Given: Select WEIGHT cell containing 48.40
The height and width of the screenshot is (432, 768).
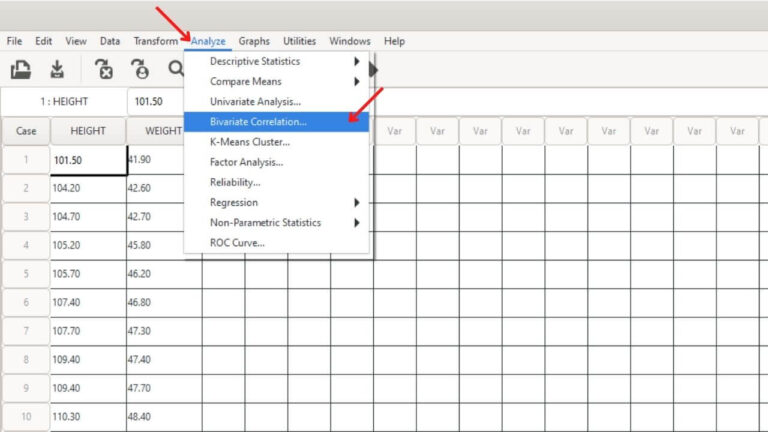Looking at the screenshot, I should pos(164,416).
